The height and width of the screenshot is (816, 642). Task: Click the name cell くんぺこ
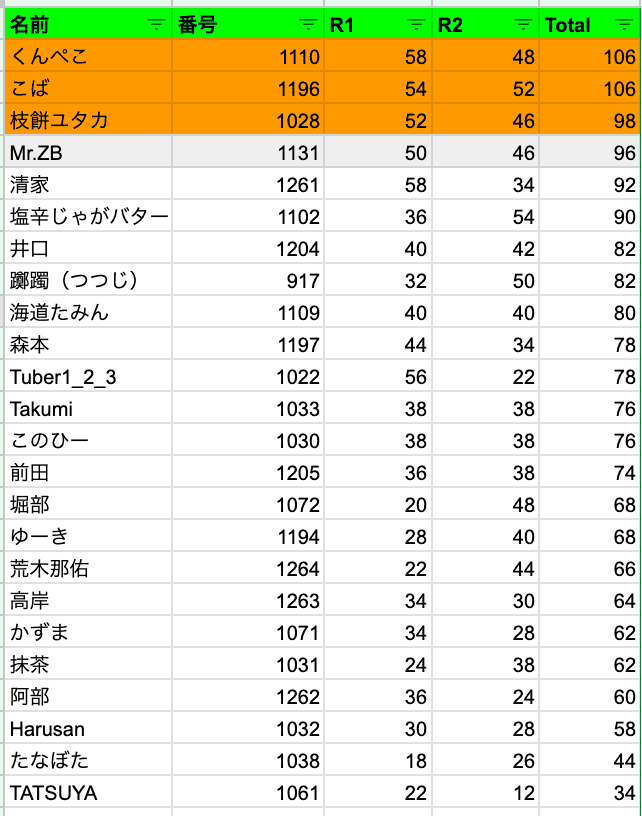[x=88, y=57]
